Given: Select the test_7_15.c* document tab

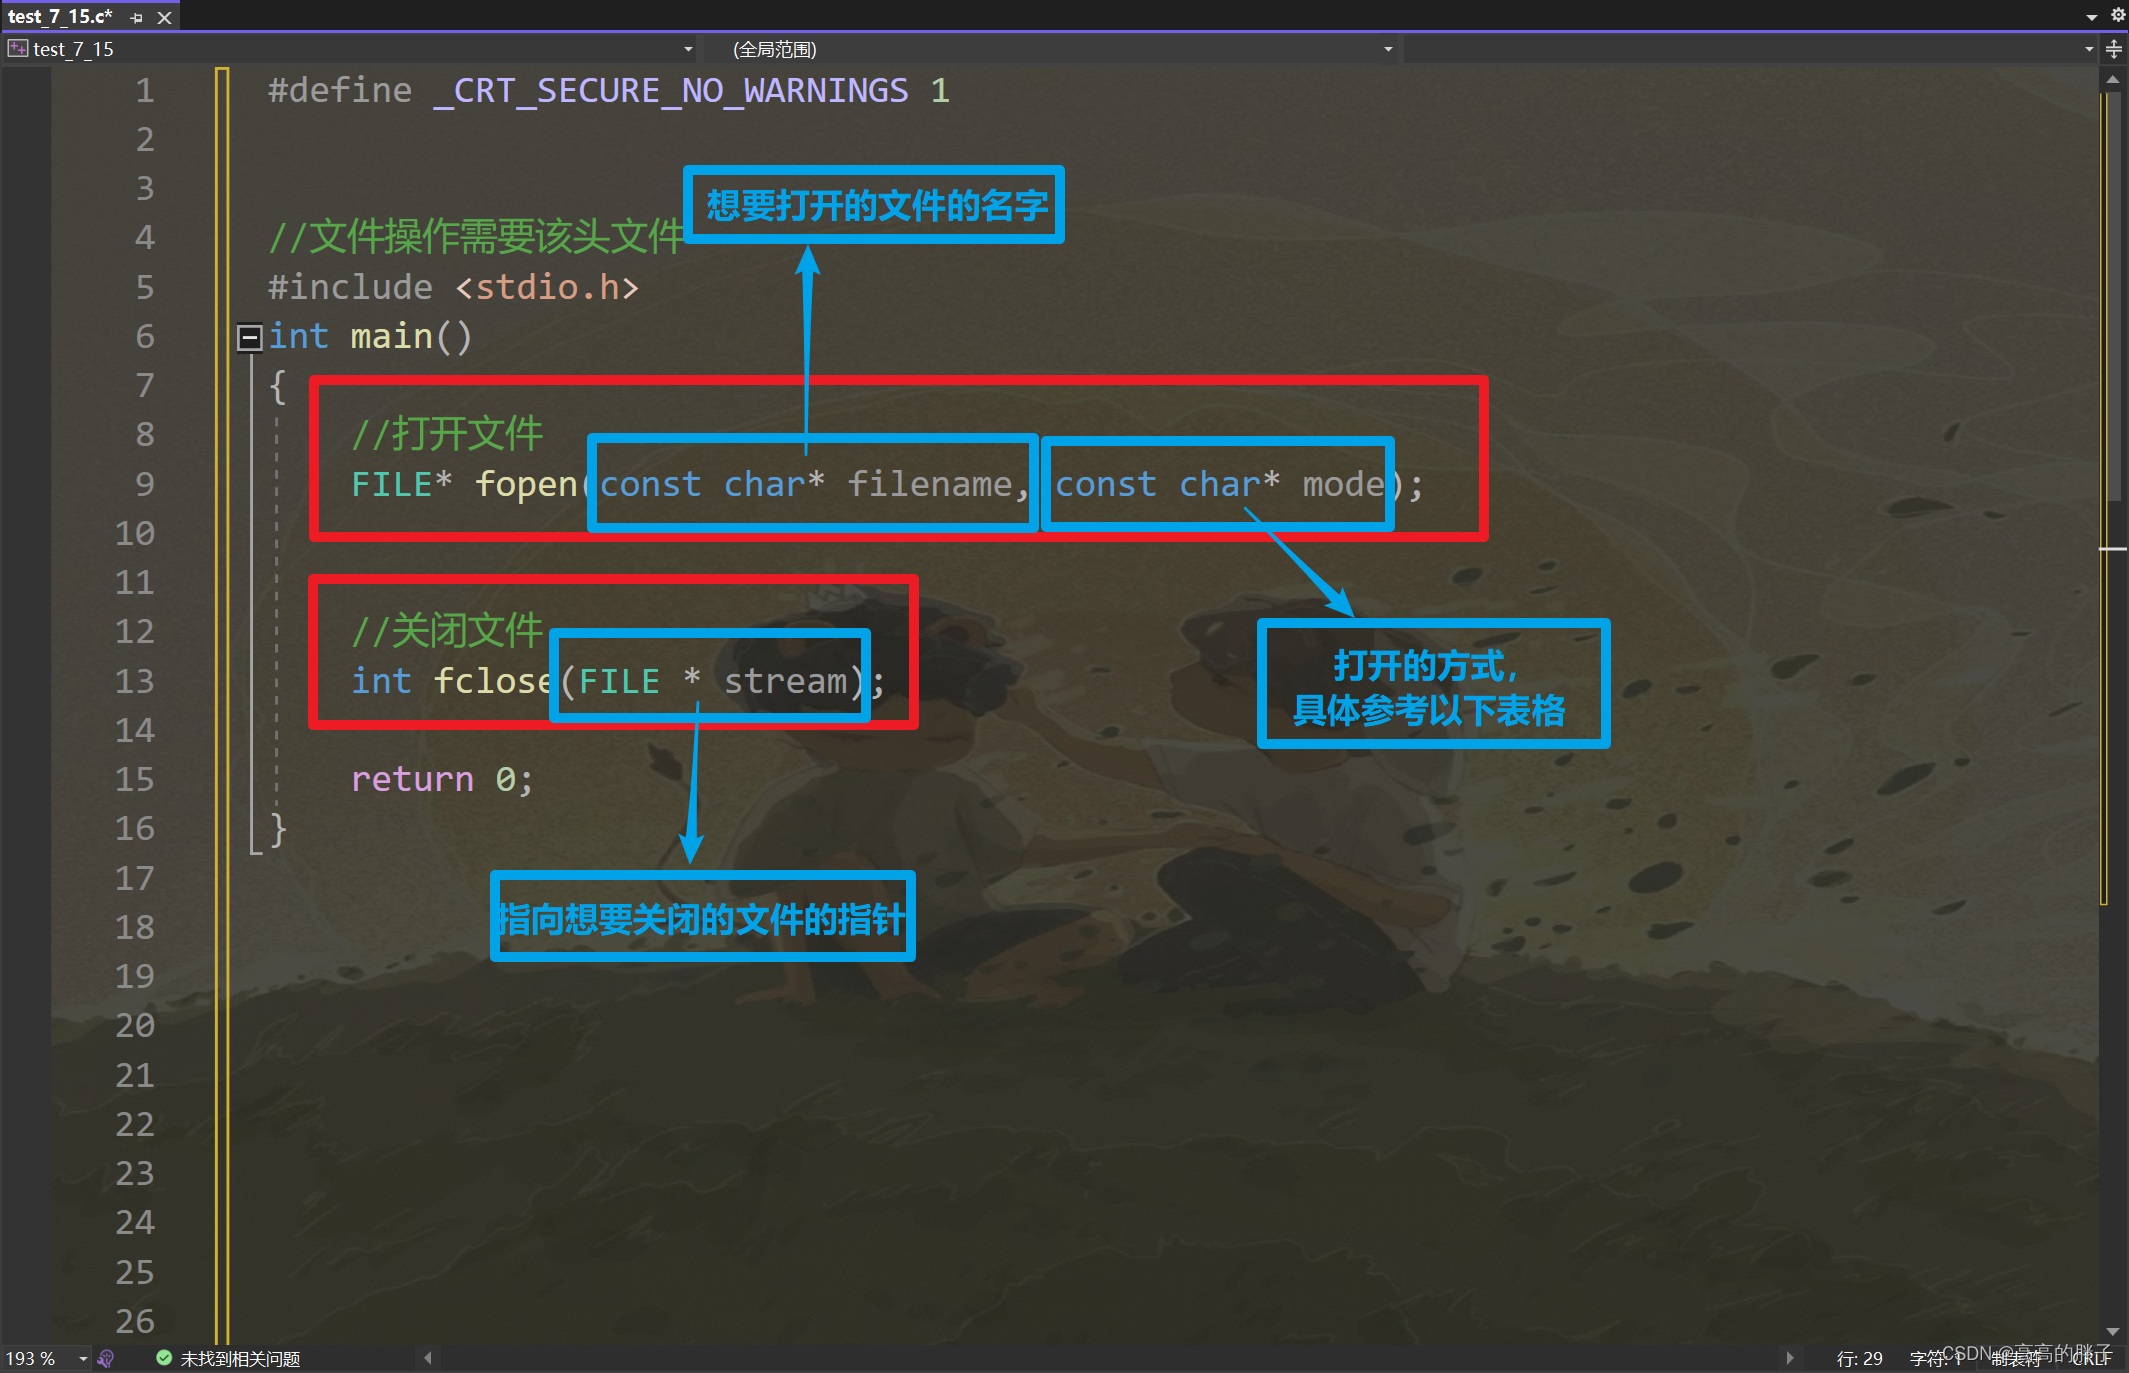Looking at the screenshot, I should click(x=60, y=16).
